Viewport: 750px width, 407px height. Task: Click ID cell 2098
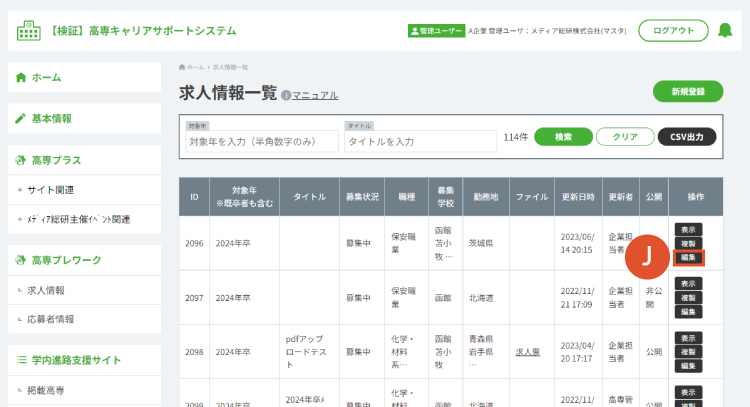(194, 352)
